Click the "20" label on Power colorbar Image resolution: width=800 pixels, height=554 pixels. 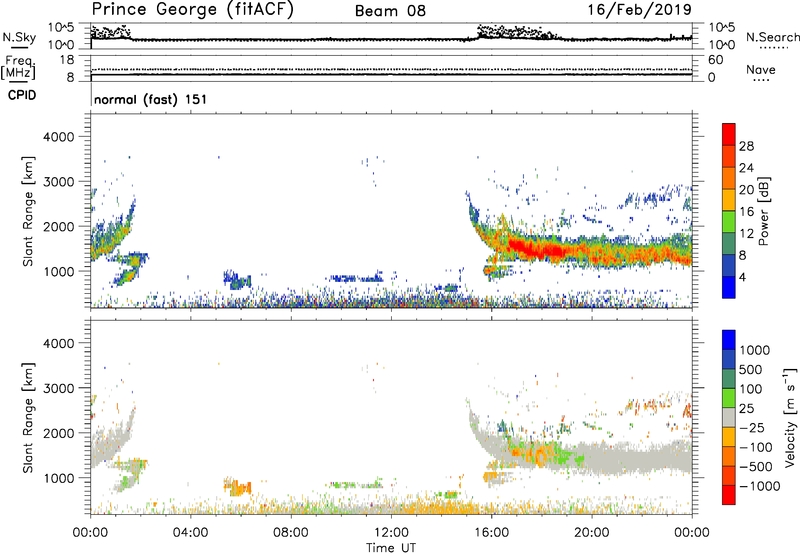point(746,190)
